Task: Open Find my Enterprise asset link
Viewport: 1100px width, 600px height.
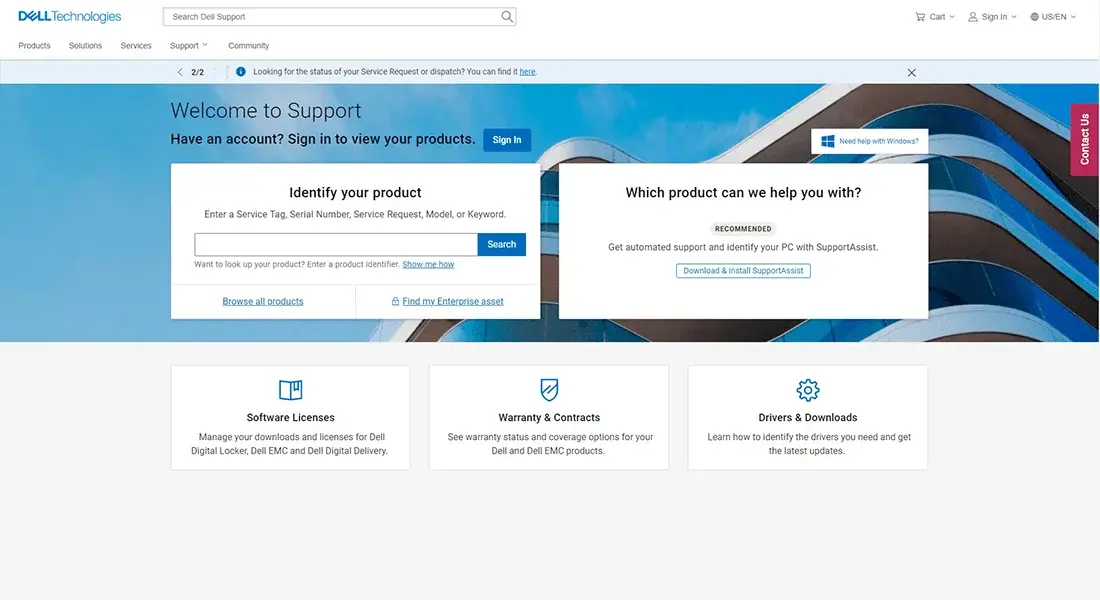Action: [x=452, y=301]
